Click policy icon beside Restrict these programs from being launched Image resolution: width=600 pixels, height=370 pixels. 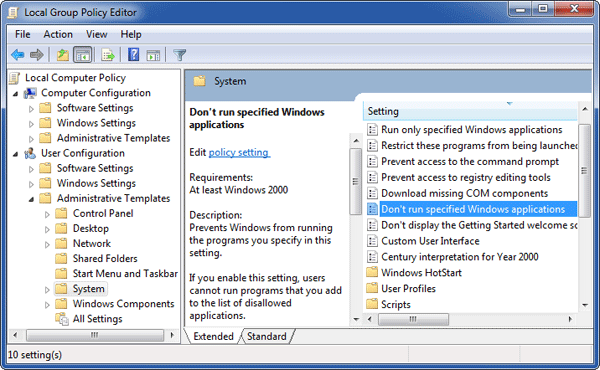[x=372, y=145]
